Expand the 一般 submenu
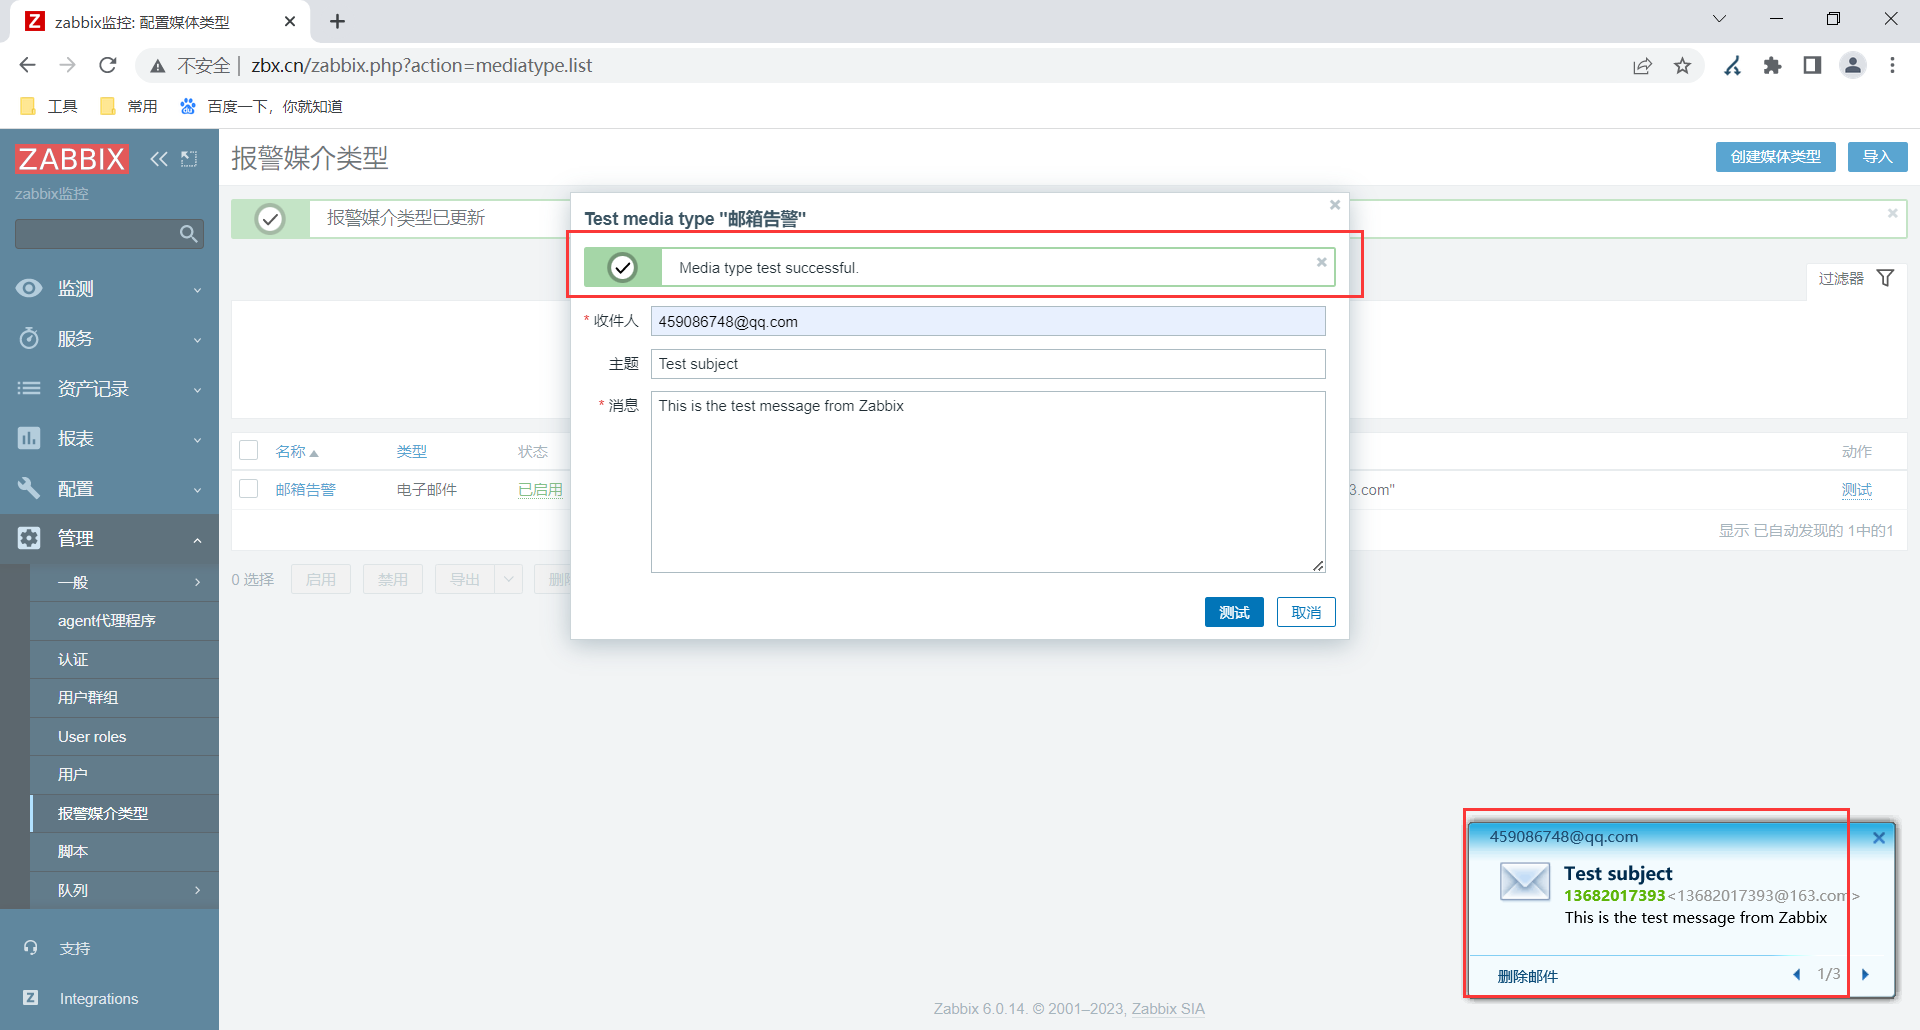Viewport: 1920px width, 1030px height. click(124, 582)
